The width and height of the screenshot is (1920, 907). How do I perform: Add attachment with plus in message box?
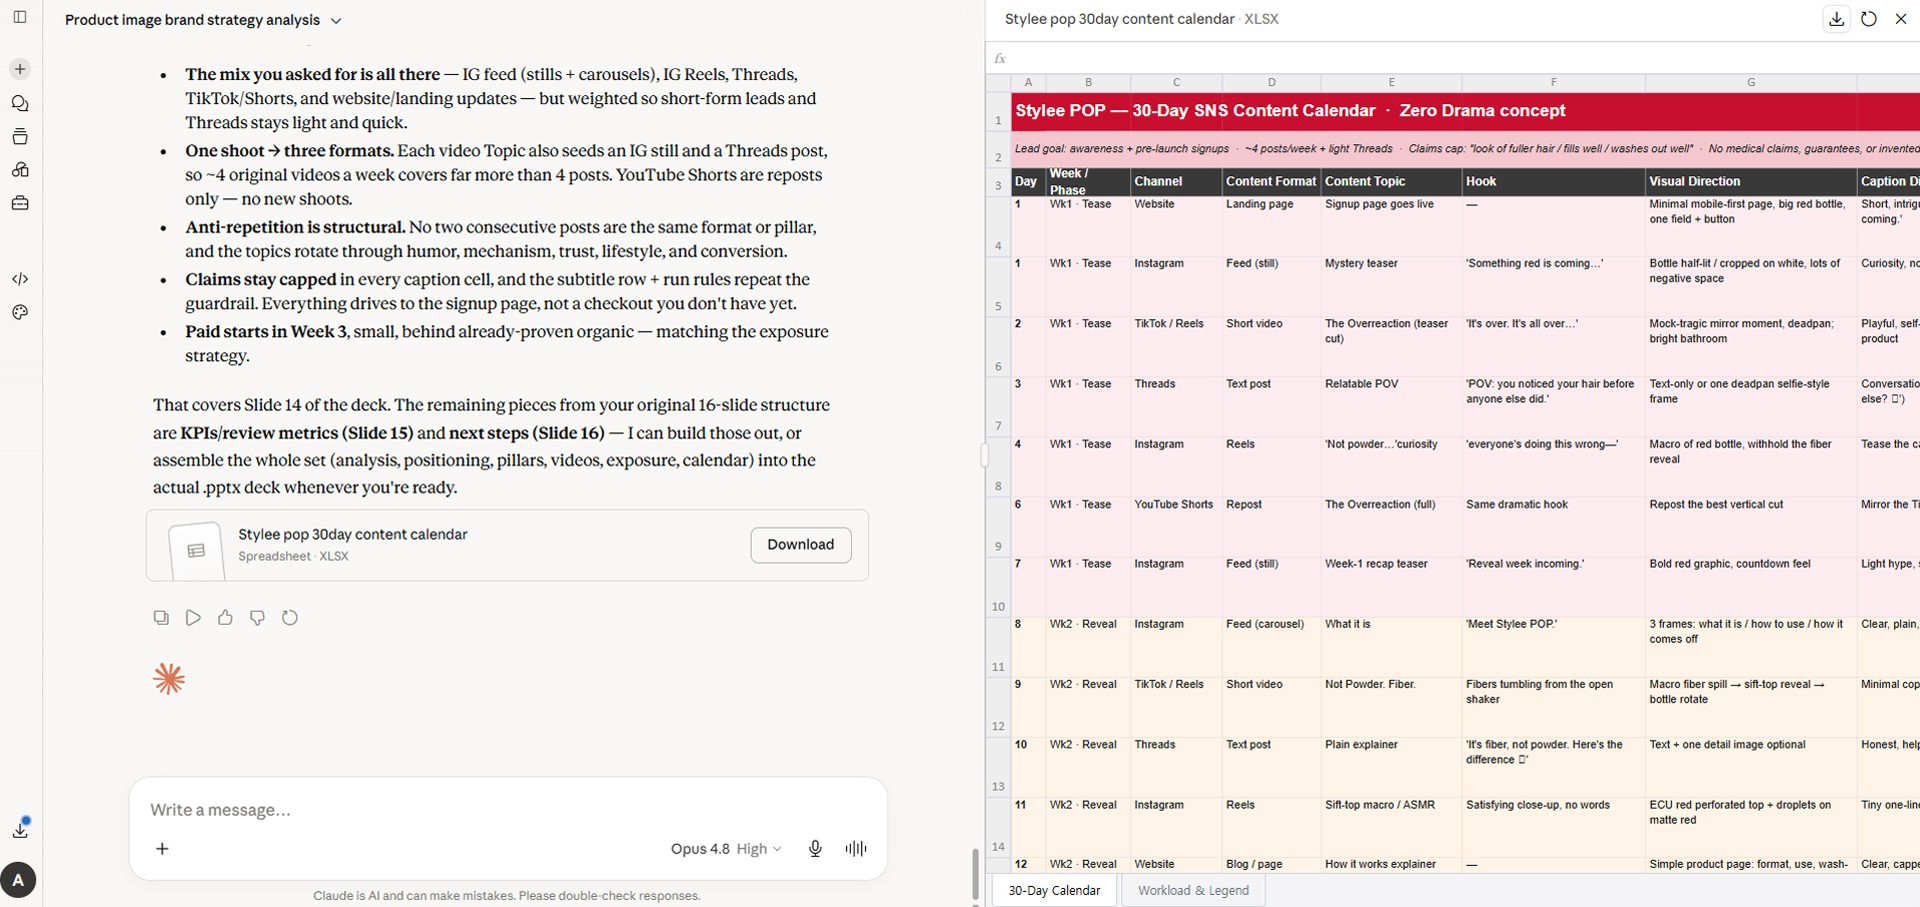click(x=162, y=849)
